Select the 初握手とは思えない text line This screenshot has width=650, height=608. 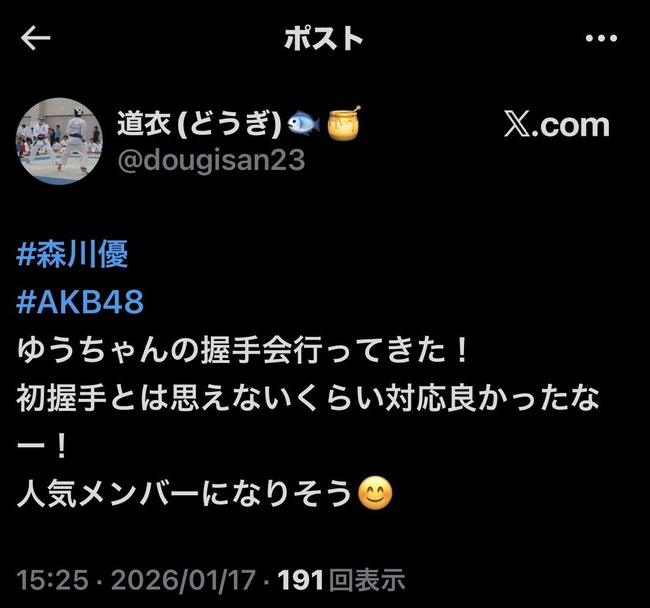coord(308,398)
